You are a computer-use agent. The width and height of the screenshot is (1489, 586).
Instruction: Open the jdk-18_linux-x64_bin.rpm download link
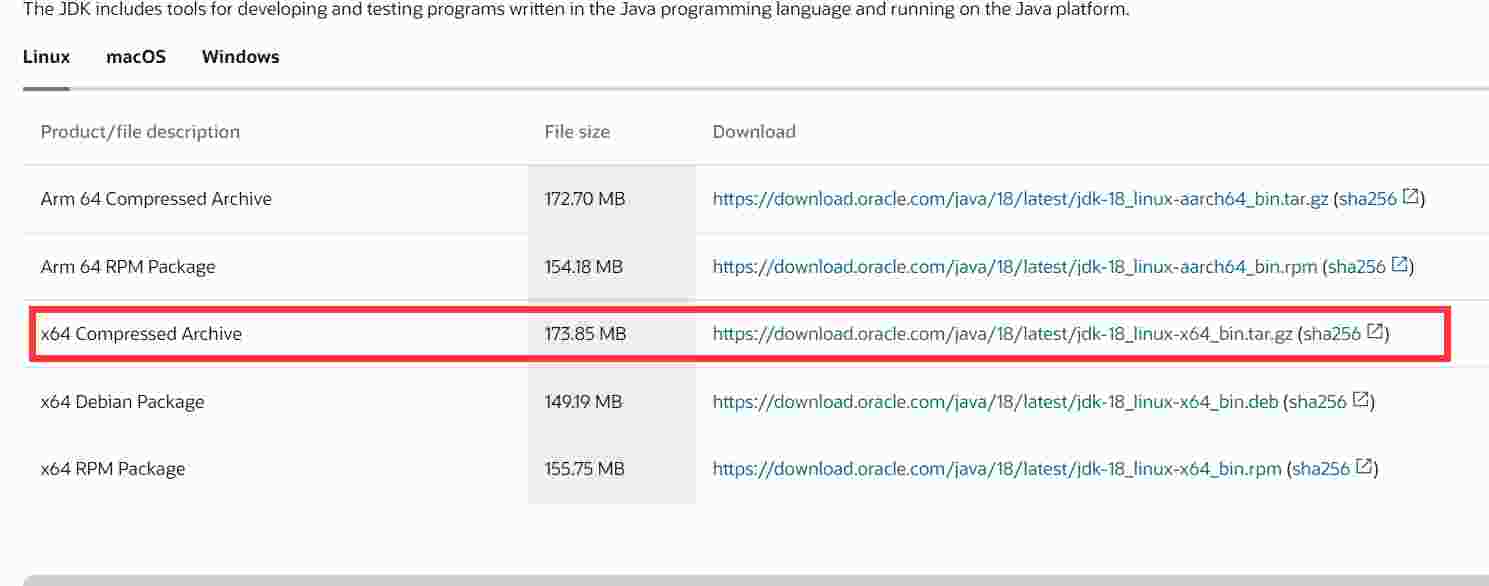[997, 469]
